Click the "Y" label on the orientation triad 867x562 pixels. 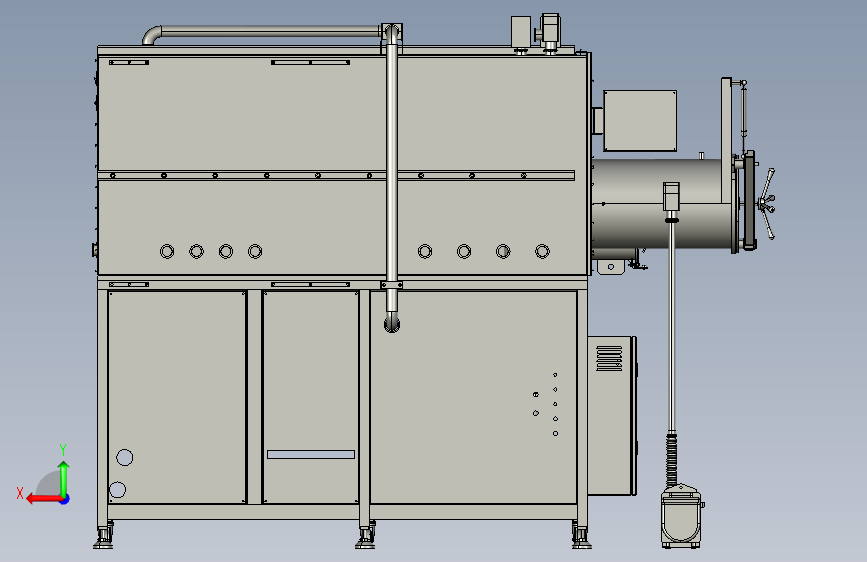click(x=63, y=450)
